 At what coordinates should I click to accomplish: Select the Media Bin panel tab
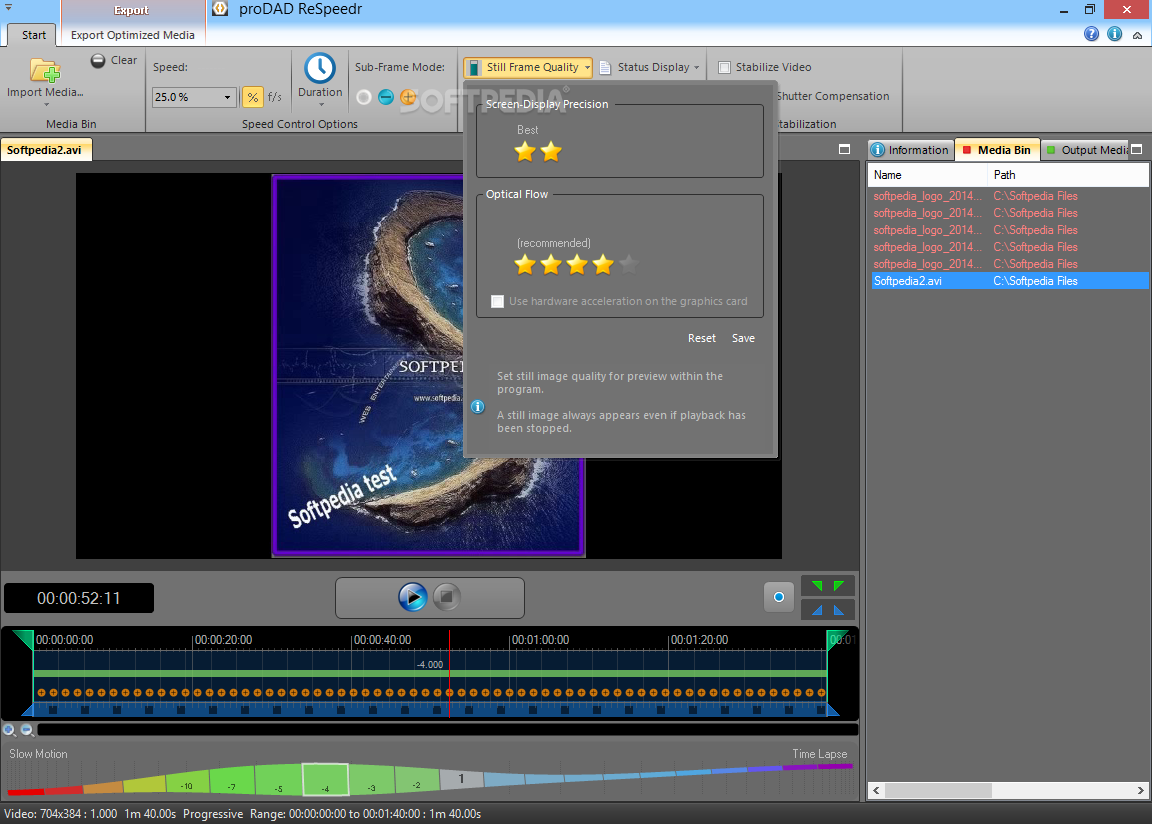click(x=997, y=150)
